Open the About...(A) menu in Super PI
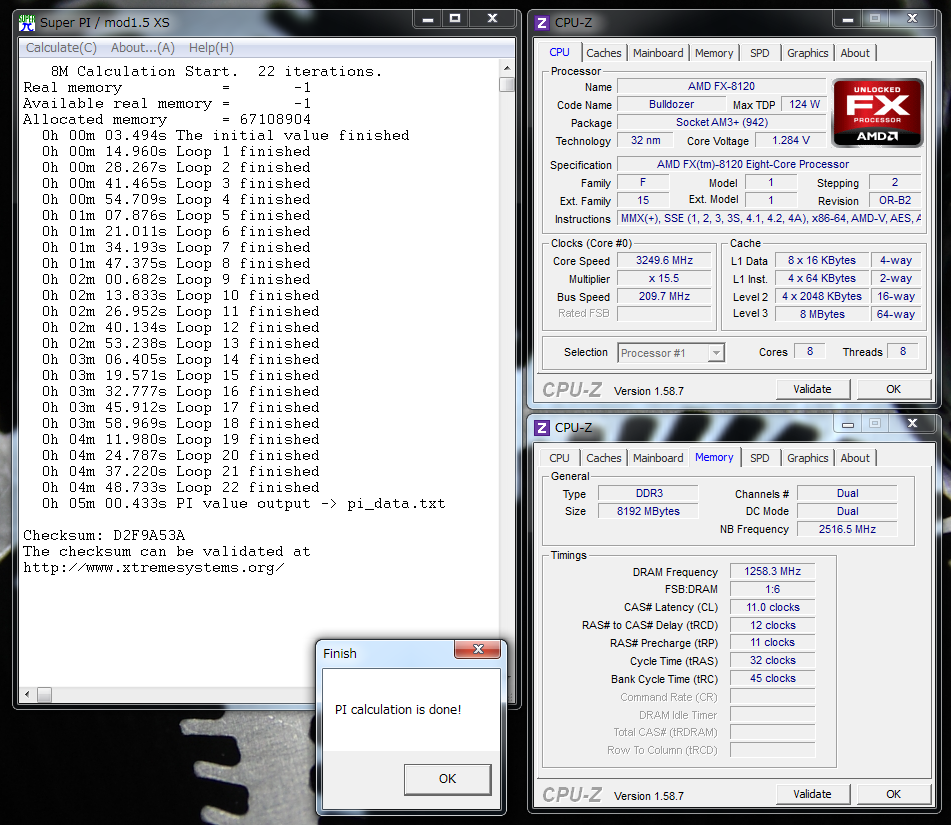This screenshot has height=825, width=951. tap(143, 48)
